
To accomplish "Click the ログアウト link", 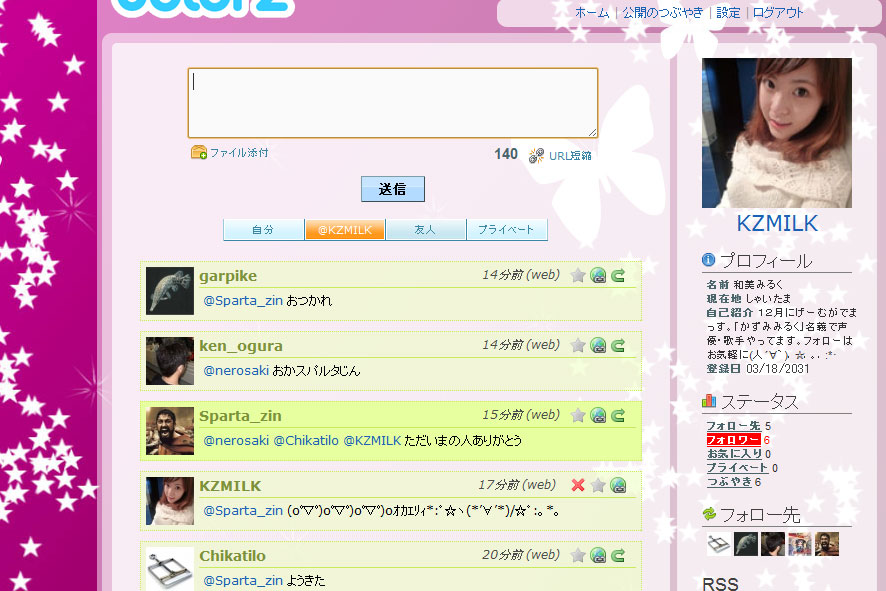I will click(x=778, y=13).
